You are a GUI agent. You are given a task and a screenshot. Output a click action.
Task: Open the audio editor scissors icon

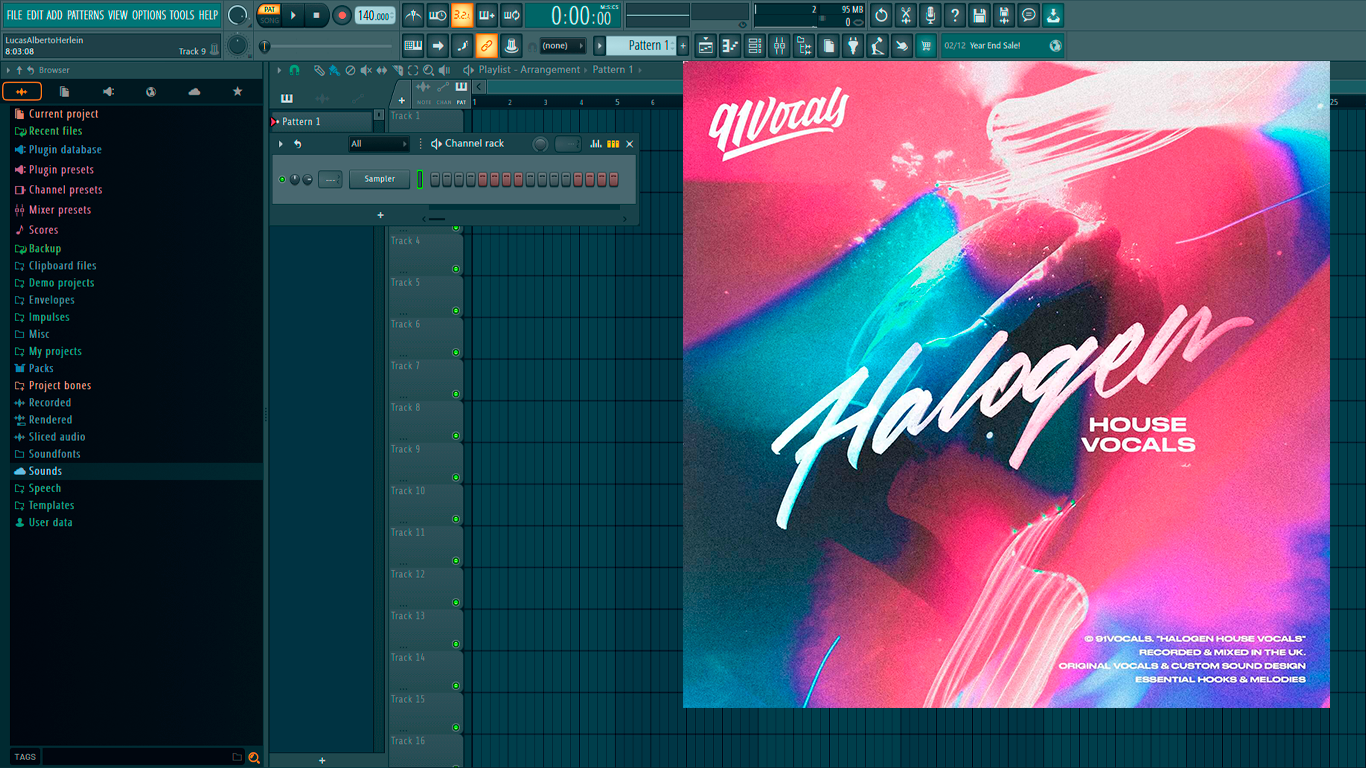click(906, 15)
